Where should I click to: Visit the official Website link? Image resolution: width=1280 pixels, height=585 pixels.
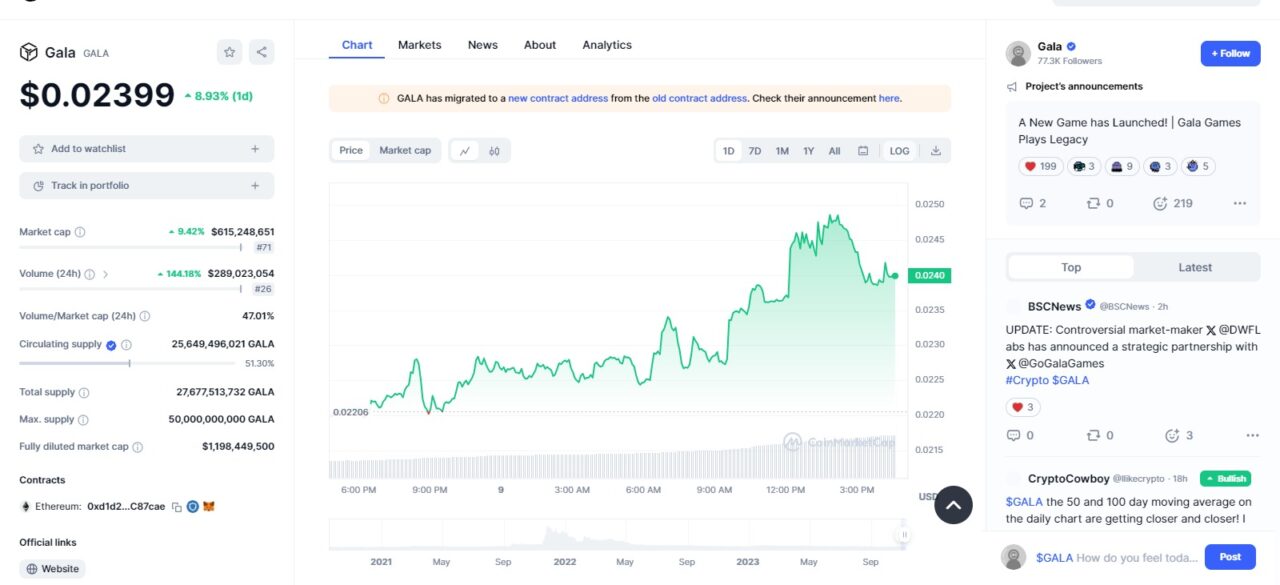coord(52,569)
